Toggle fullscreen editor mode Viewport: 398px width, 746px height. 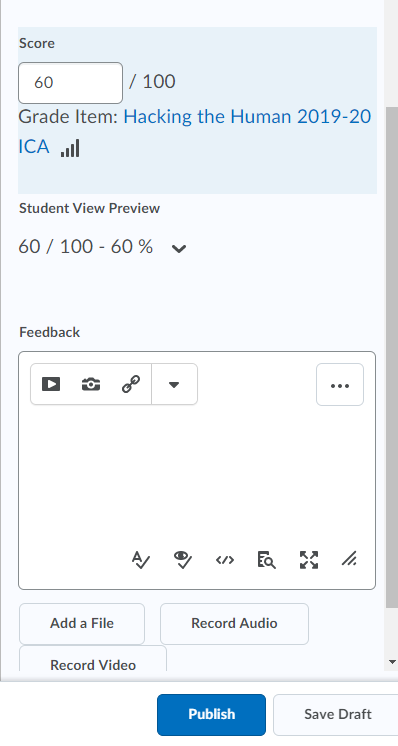(309, 560)
